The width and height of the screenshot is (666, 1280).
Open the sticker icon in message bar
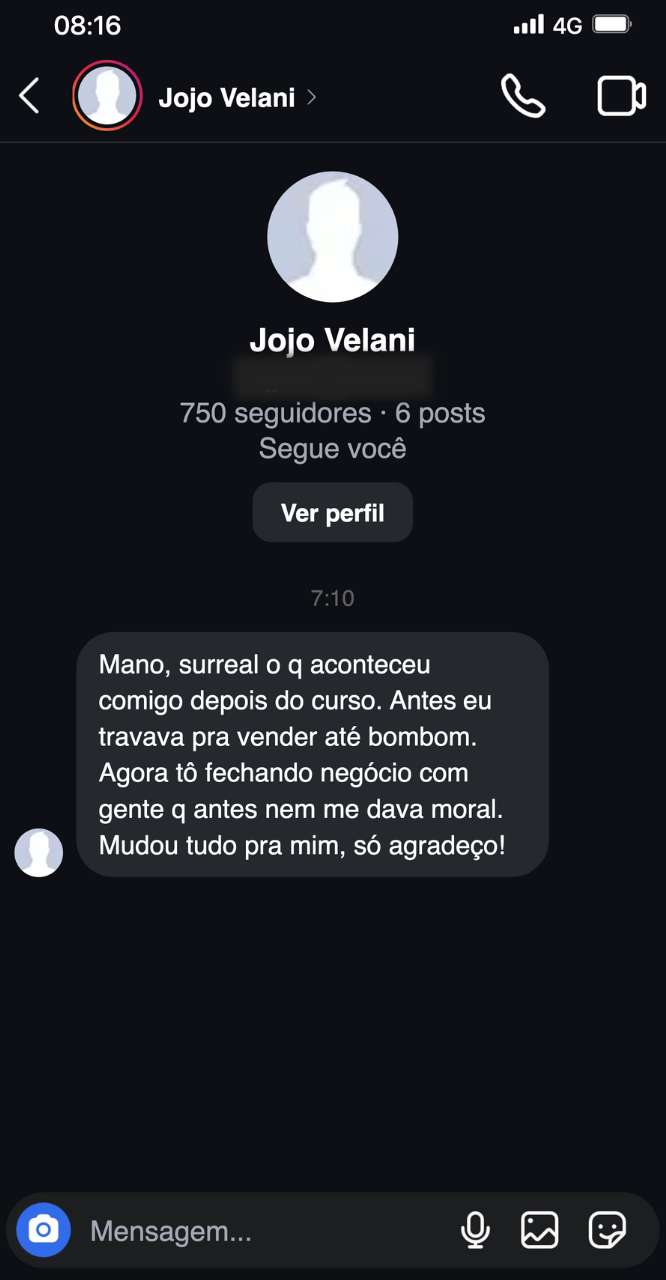pos(607,1230)
